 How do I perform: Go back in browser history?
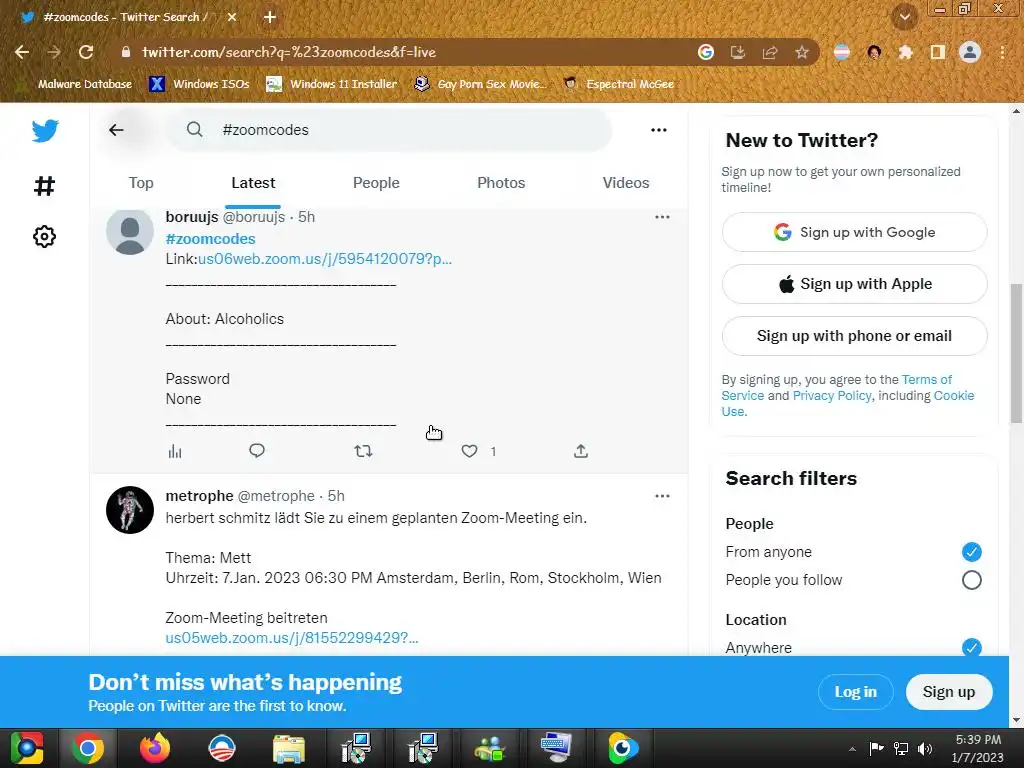coord(22,52)
